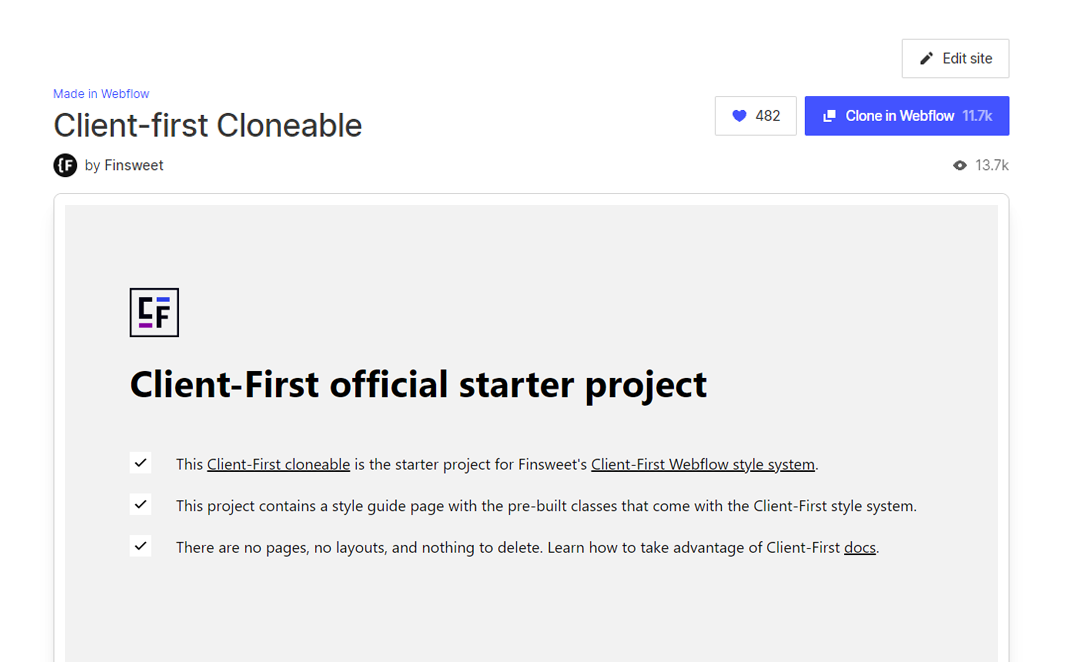Click the third checkmark box
Viewport: 1065px width, 662px height.
click(141, 546)
